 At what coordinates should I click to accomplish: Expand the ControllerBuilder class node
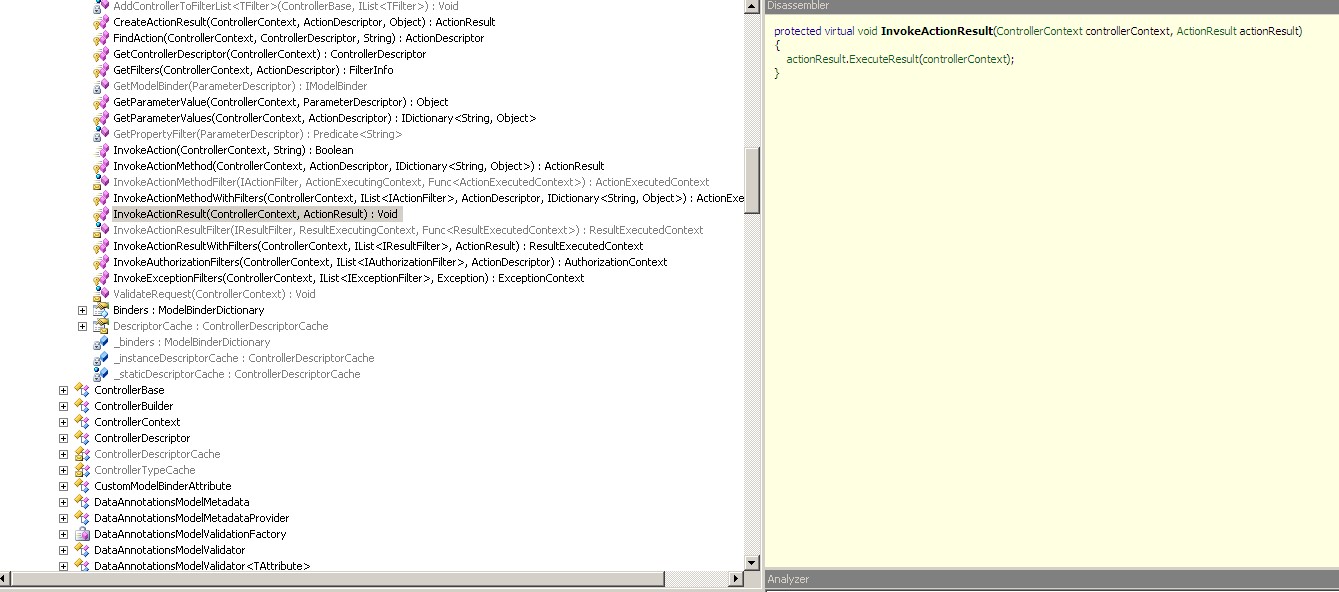63,406
